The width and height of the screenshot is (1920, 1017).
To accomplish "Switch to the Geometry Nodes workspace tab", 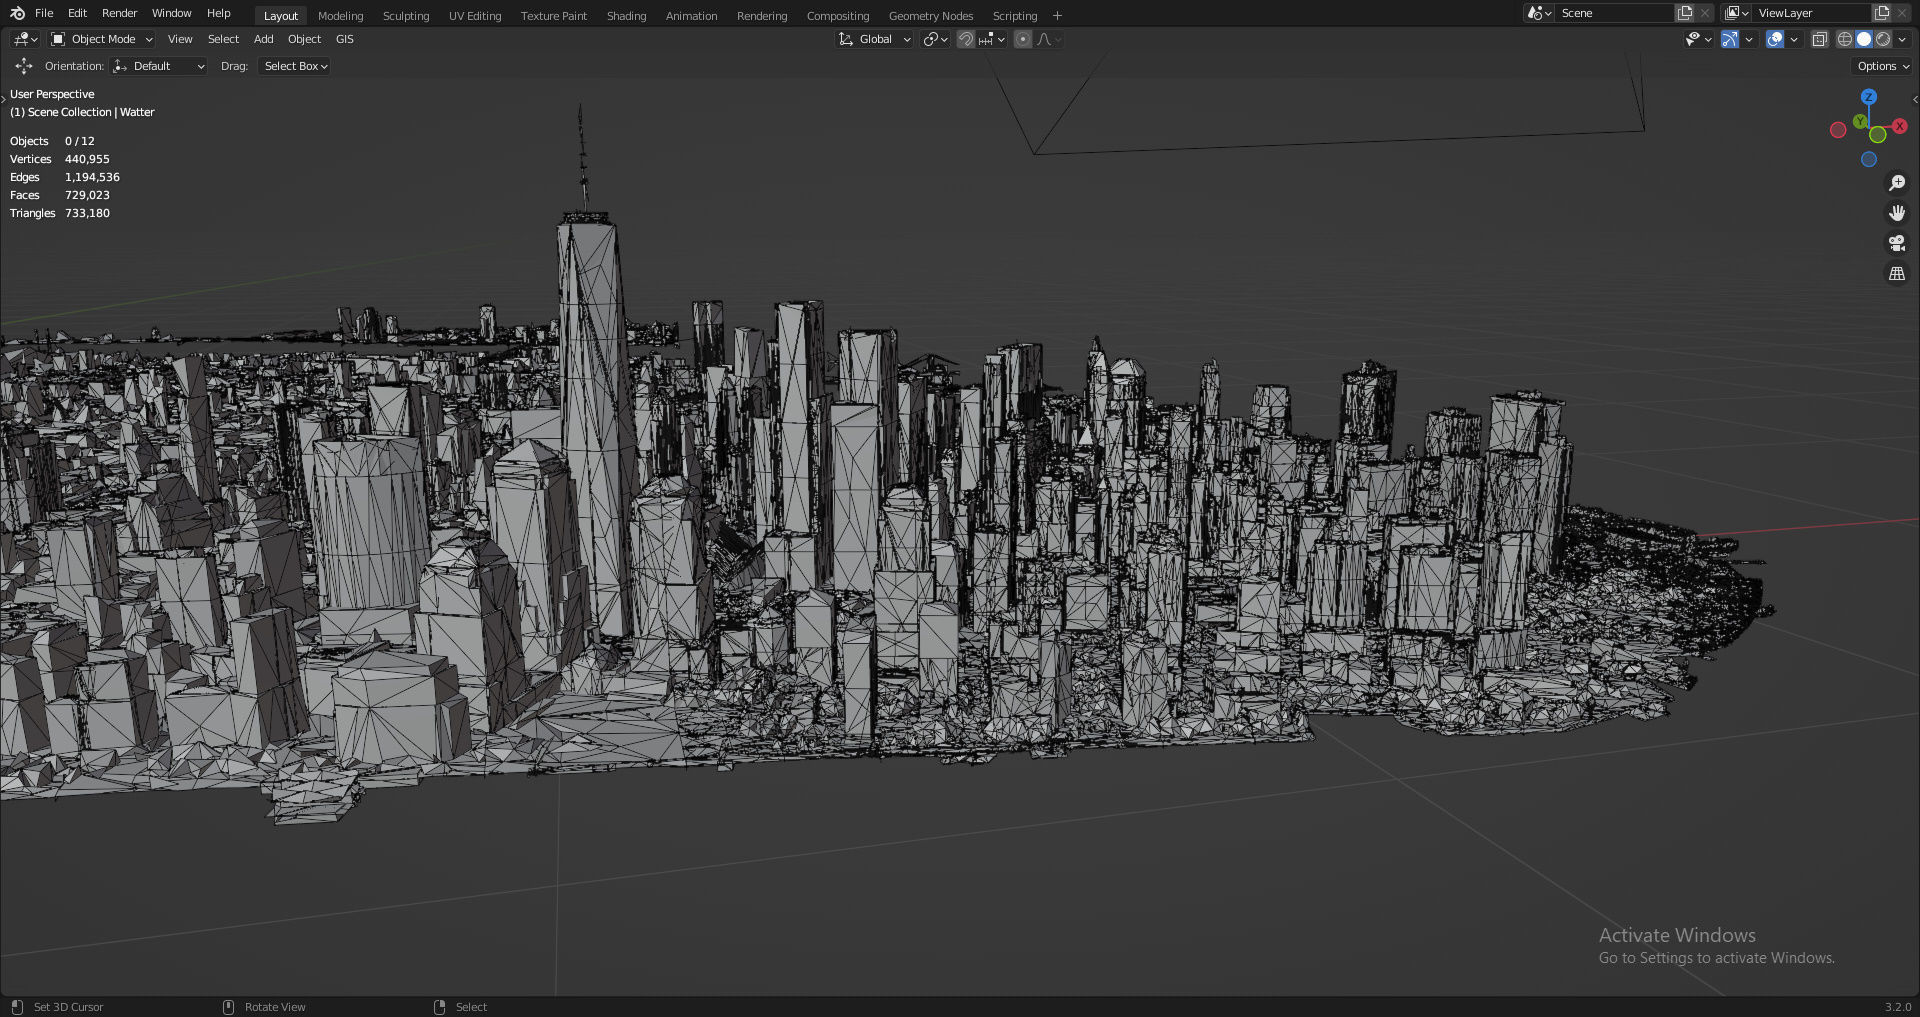I will pyautogui.click(x=930, y=16).
